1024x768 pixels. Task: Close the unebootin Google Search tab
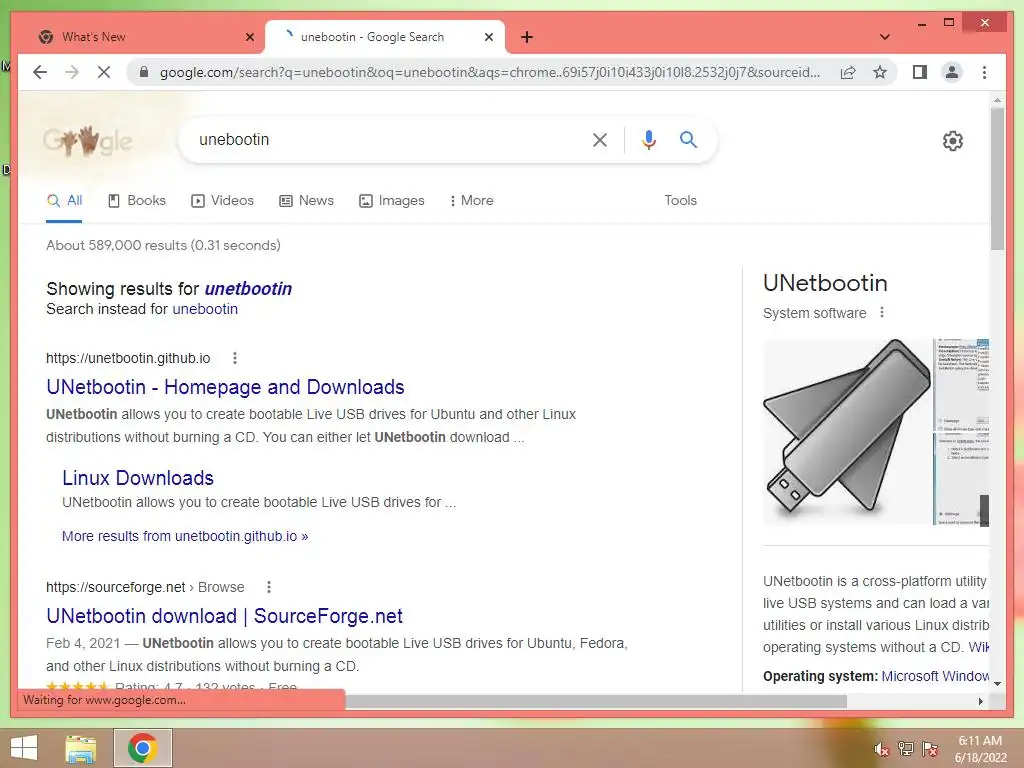pyautogui.click(x=488, y=37)
